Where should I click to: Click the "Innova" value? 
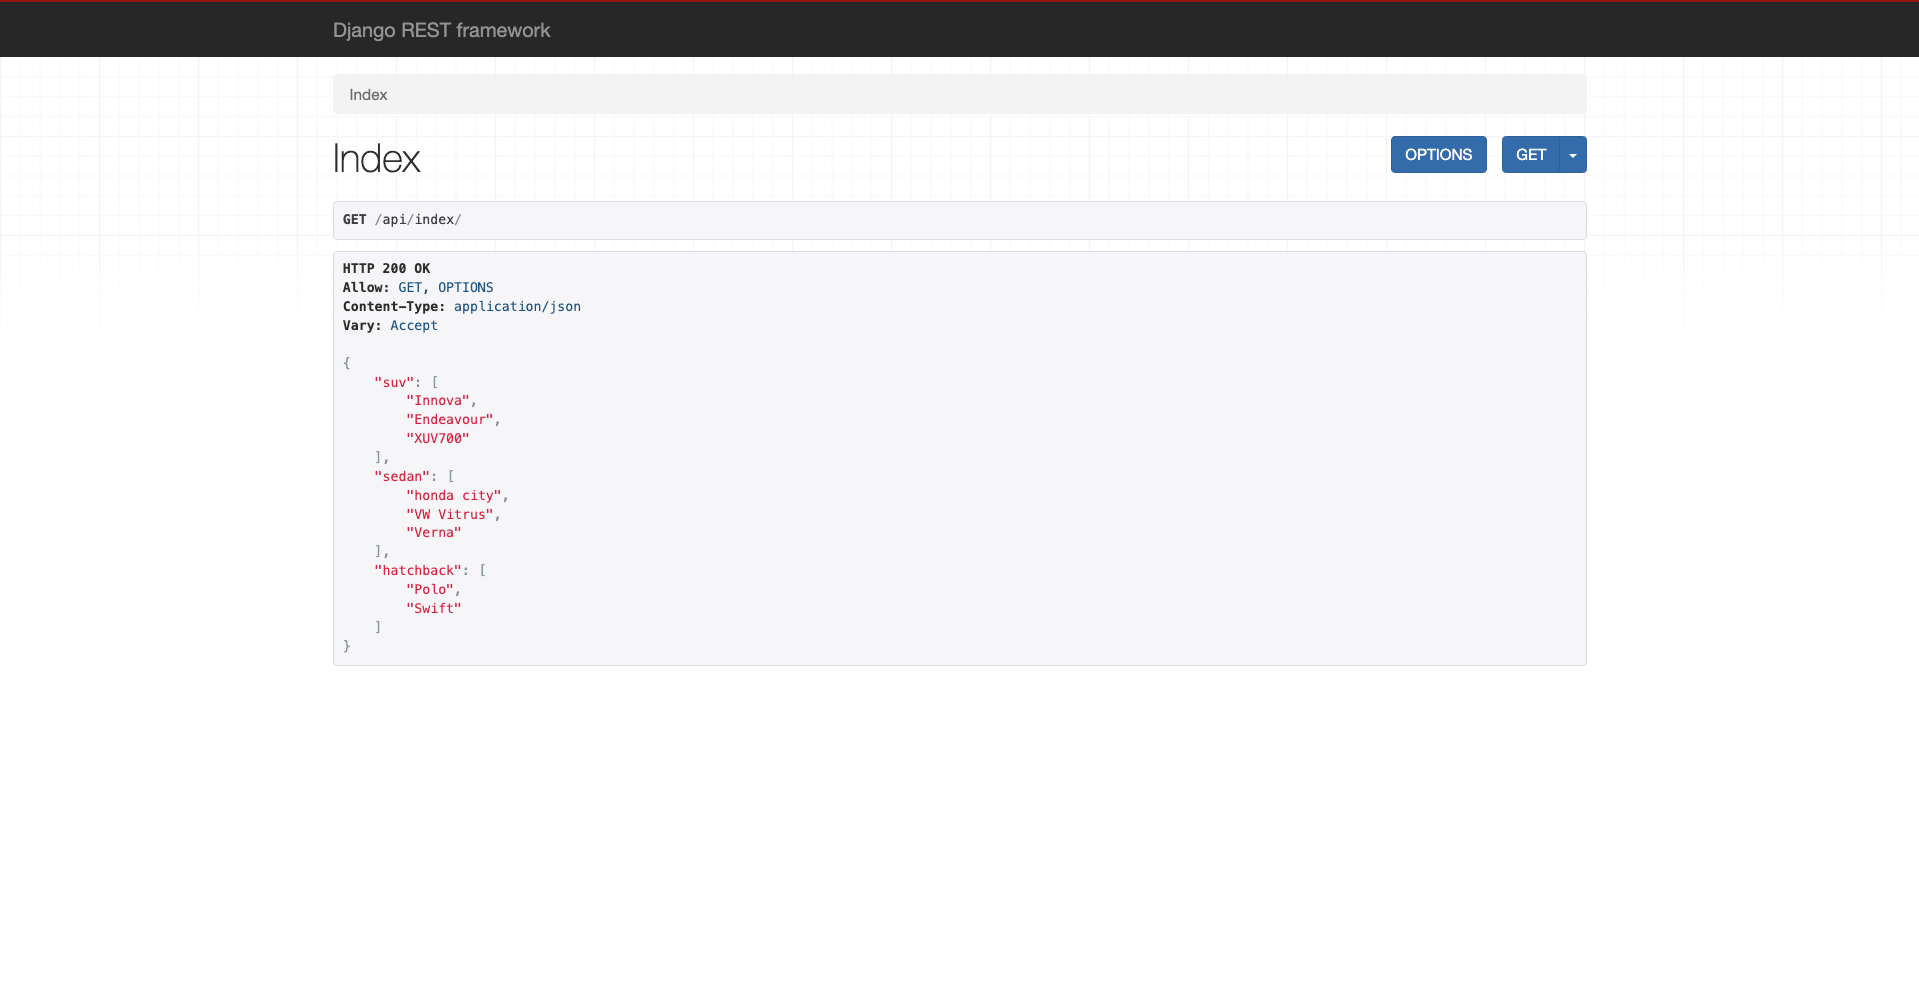(x=438, y=401)
